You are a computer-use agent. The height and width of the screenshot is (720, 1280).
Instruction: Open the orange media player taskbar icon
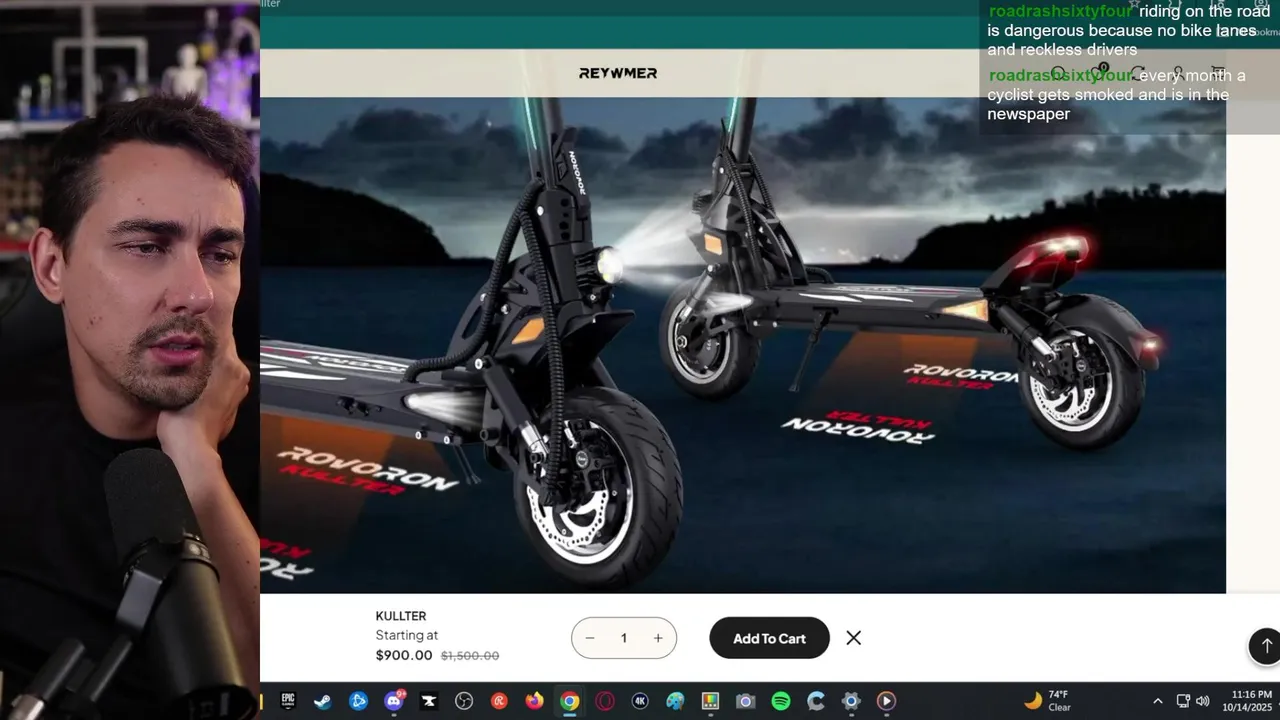(887, 701)
